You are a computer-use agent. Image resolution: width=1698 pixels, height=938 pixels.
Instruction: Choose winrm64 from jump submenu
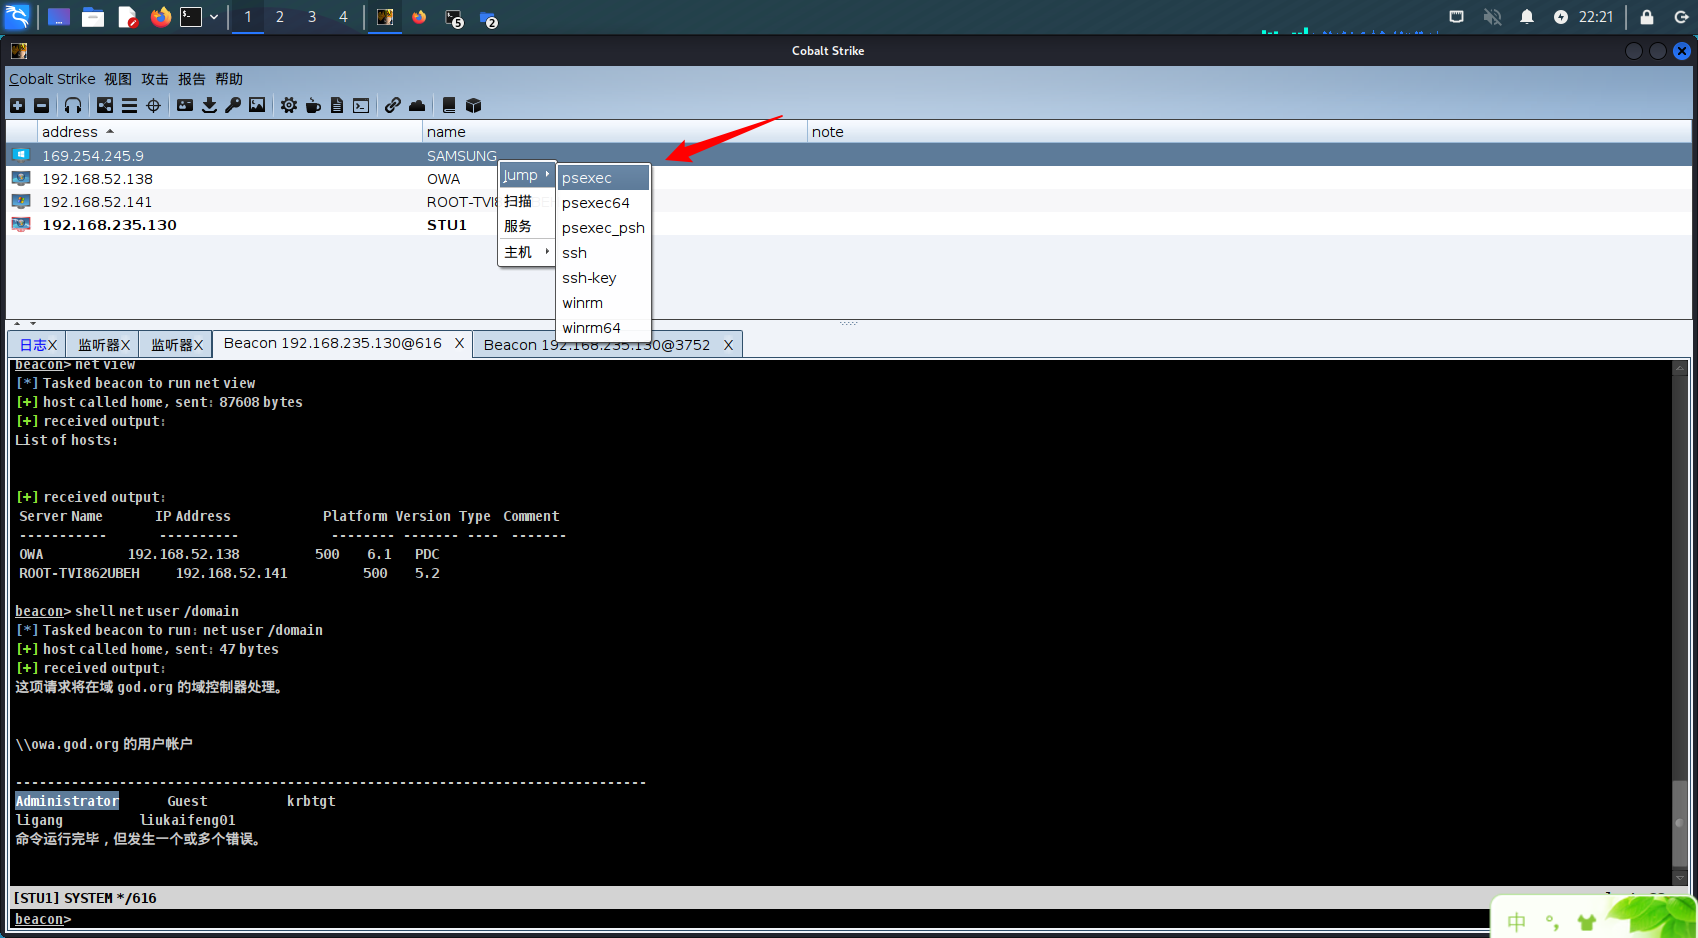pos(603,328)
